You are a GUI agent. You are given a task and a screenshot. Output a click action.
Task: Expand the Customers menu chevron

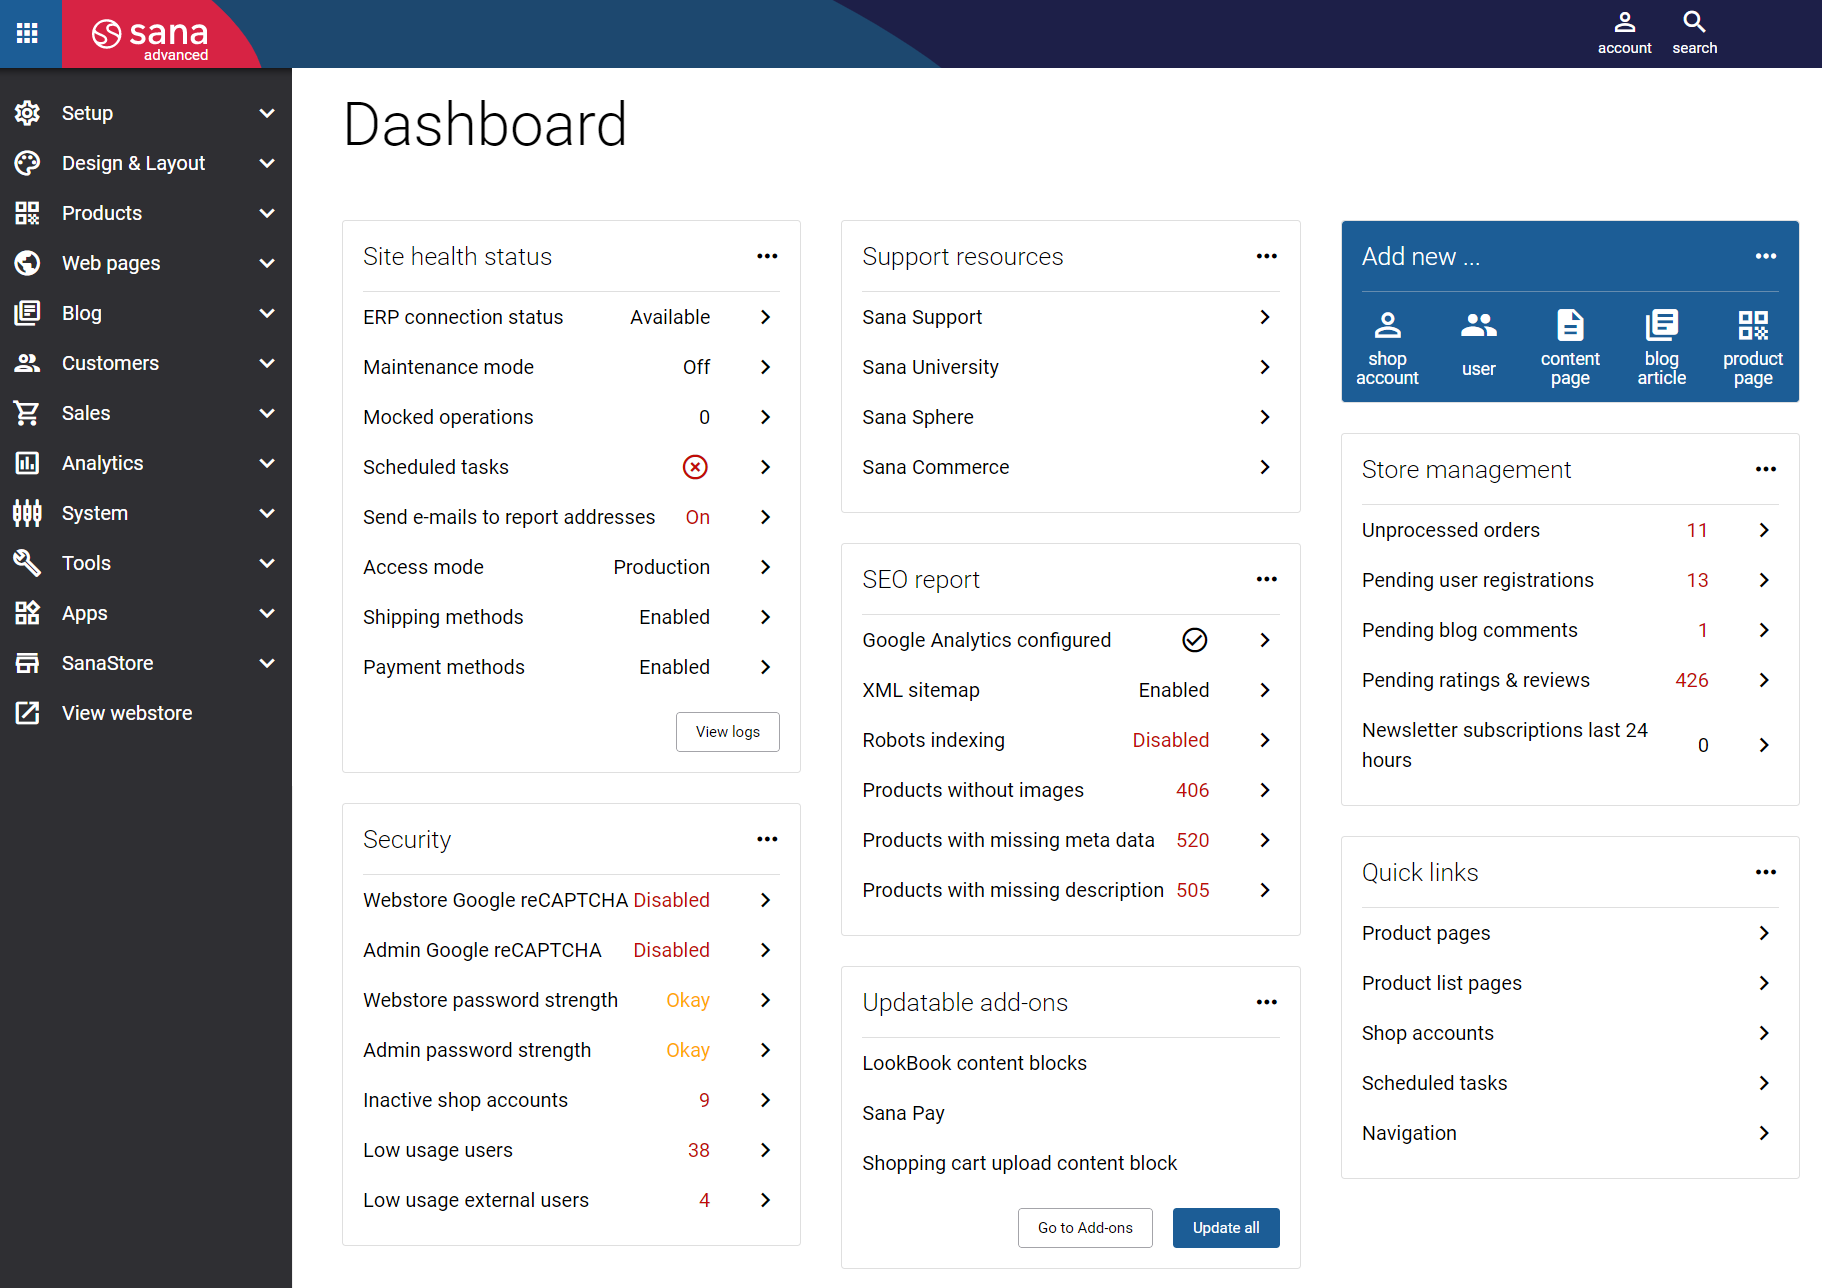pyautogui.click(x=267, y=363)
